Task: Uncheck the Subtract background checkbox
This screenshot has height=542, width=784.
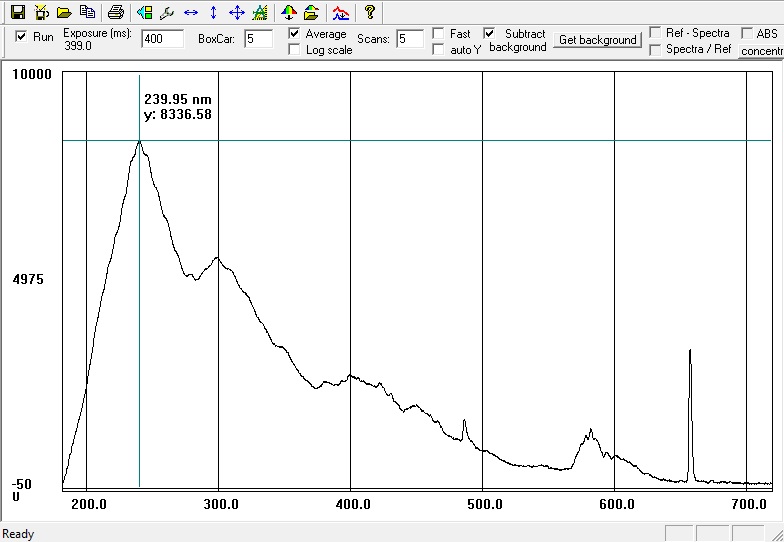Action: tap(490, 34)
